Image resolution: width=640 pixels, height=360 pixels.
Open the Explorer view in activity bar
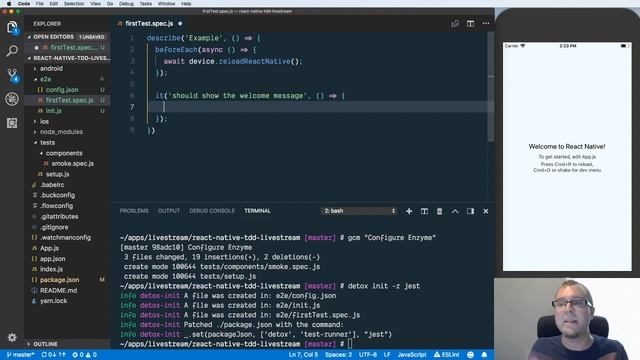pos(12,28)
